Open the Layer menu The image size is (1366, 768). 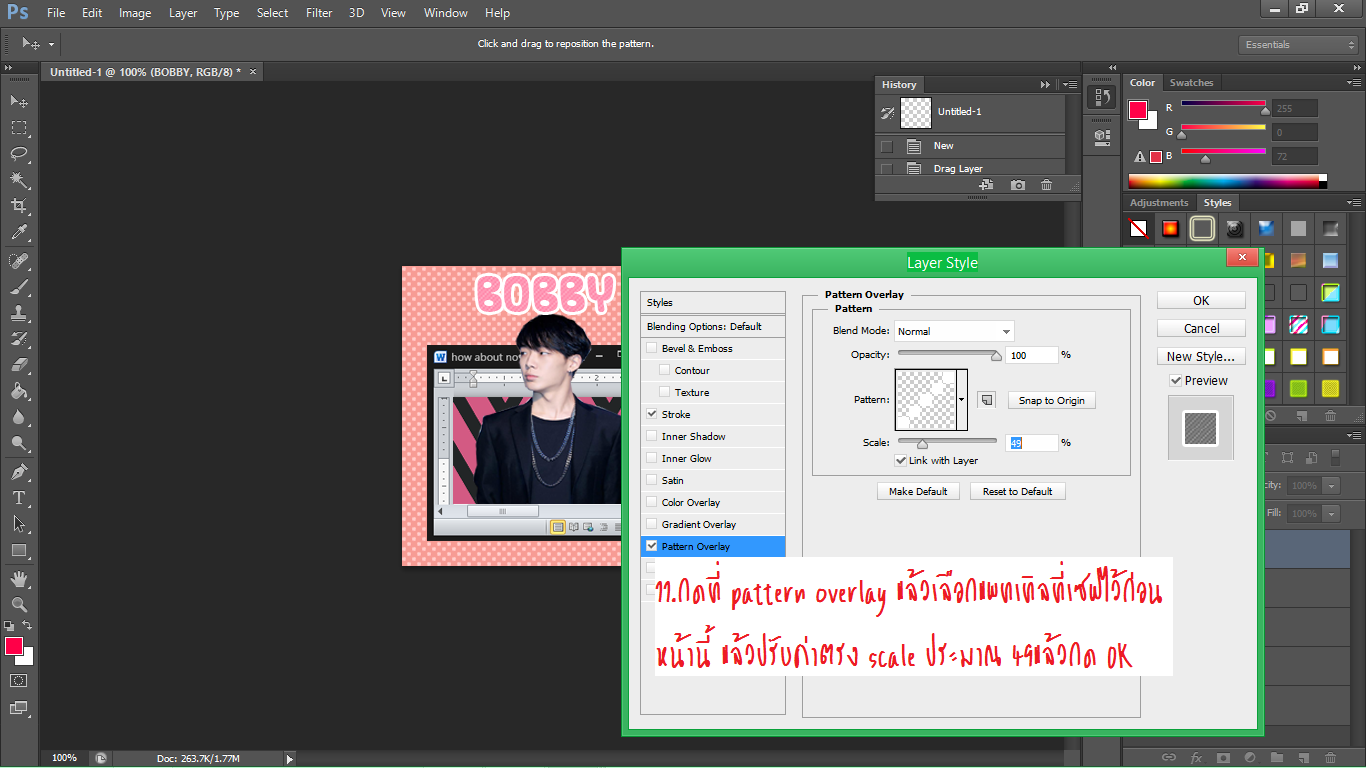(x=183, y=13)
